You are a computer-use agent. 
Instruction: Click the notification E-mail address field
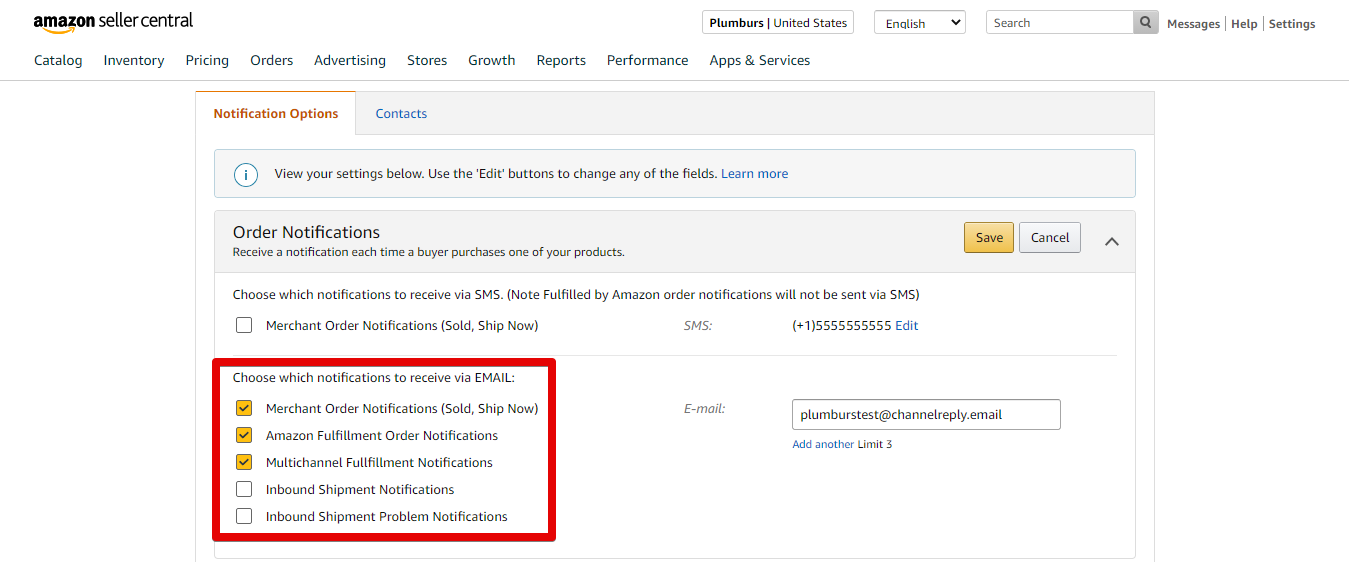(x=926, y=414)
